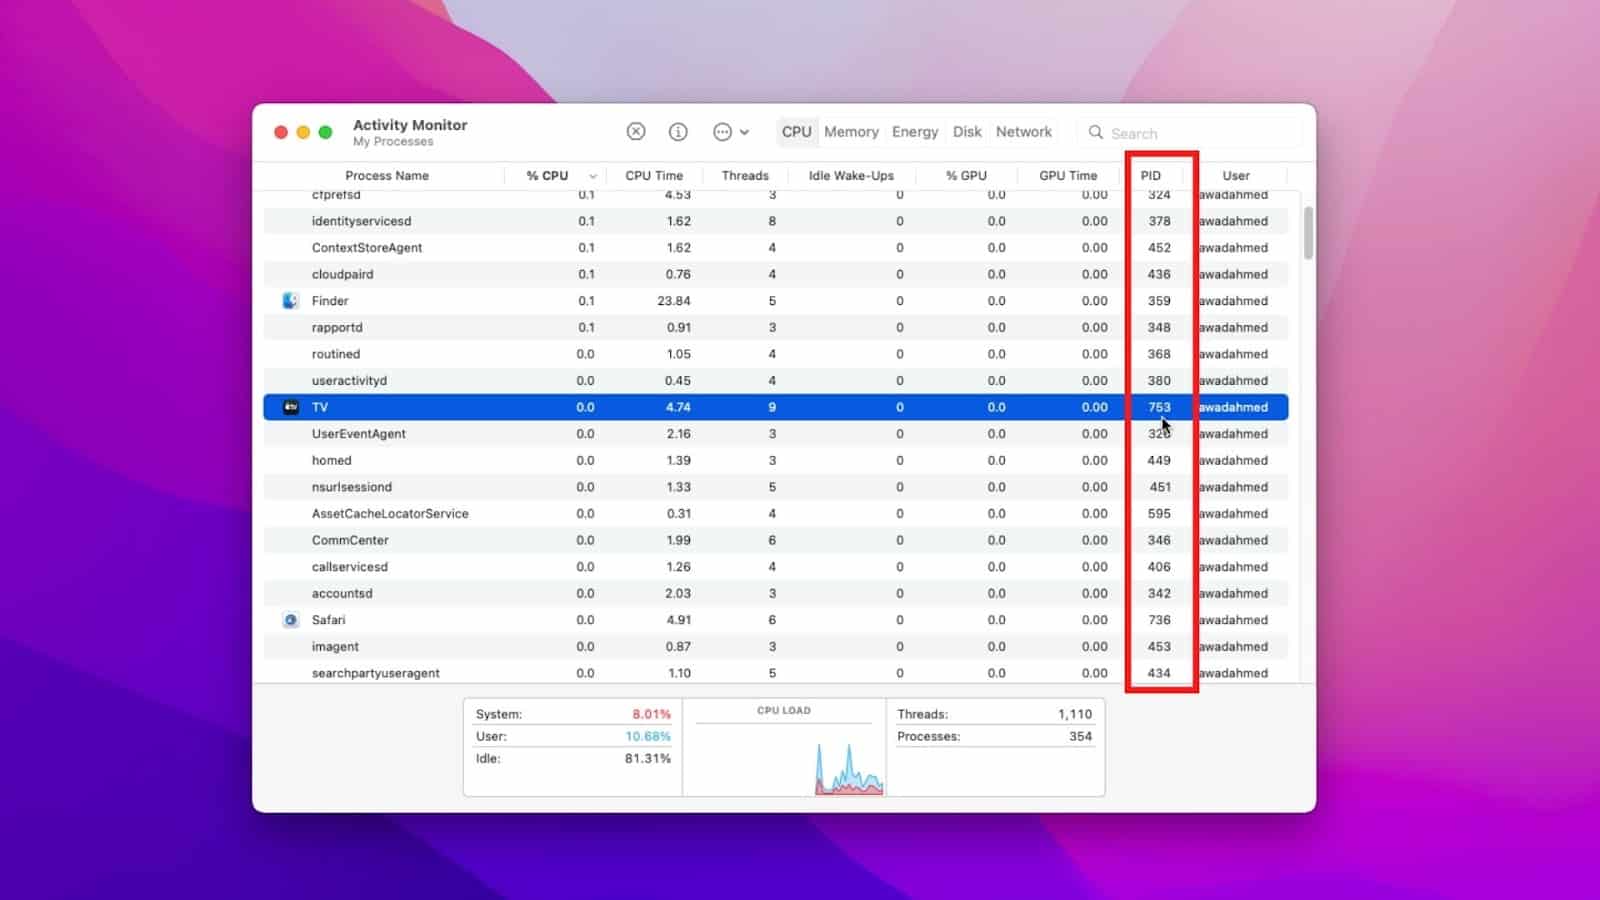Click the search magnifier icon
1600x900 pixels.
(1096, 132)
